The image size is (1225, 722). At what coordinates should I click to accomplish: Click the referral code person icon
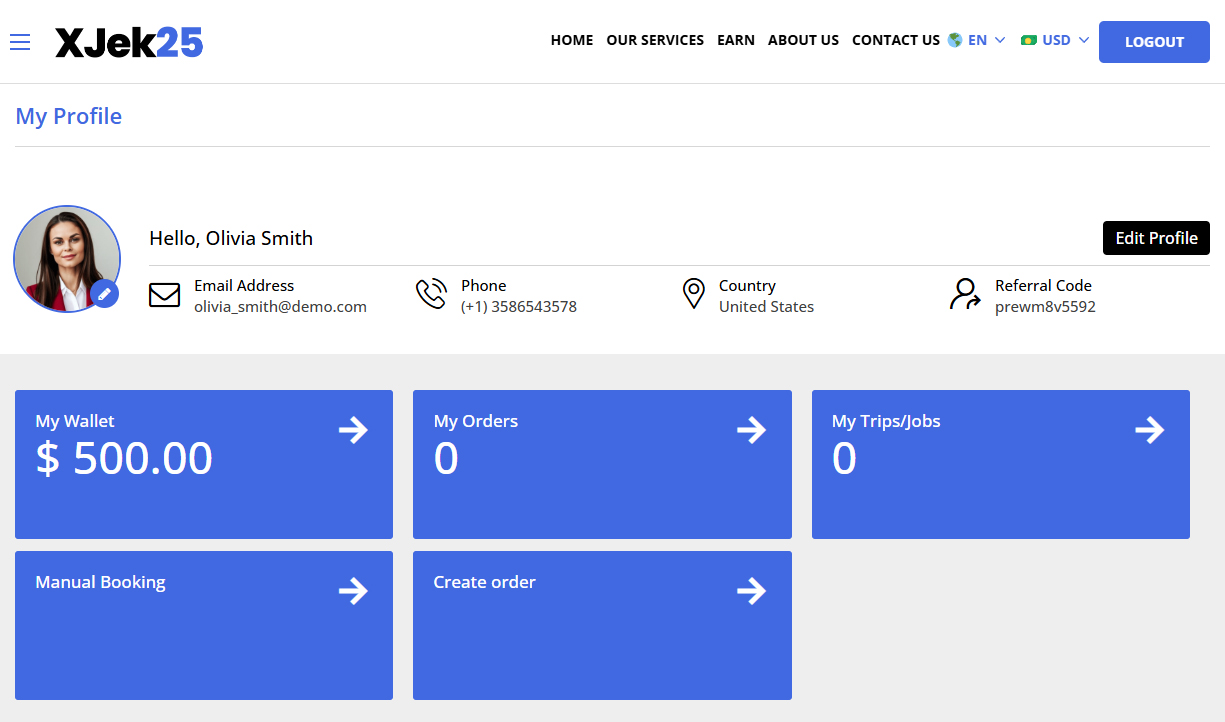click(965, 295)
